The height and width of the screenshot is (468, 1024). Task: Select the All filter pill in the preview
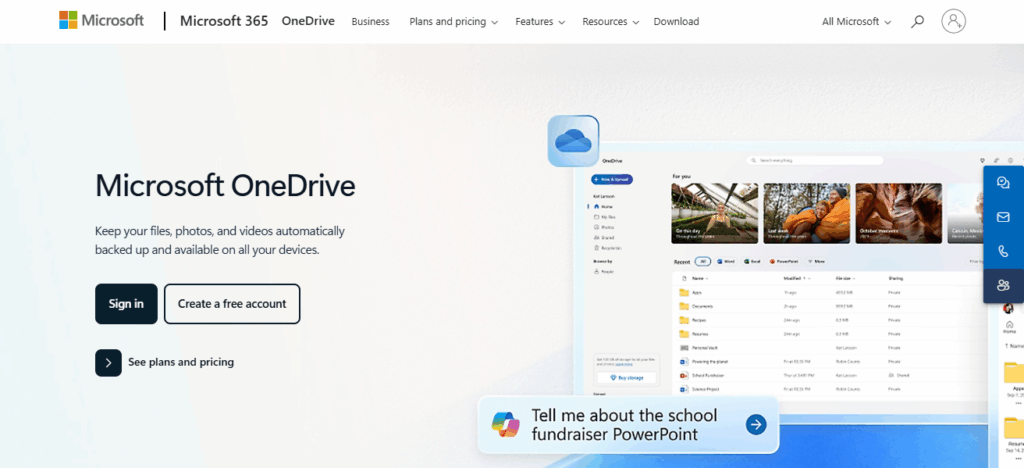pos(703,261)
